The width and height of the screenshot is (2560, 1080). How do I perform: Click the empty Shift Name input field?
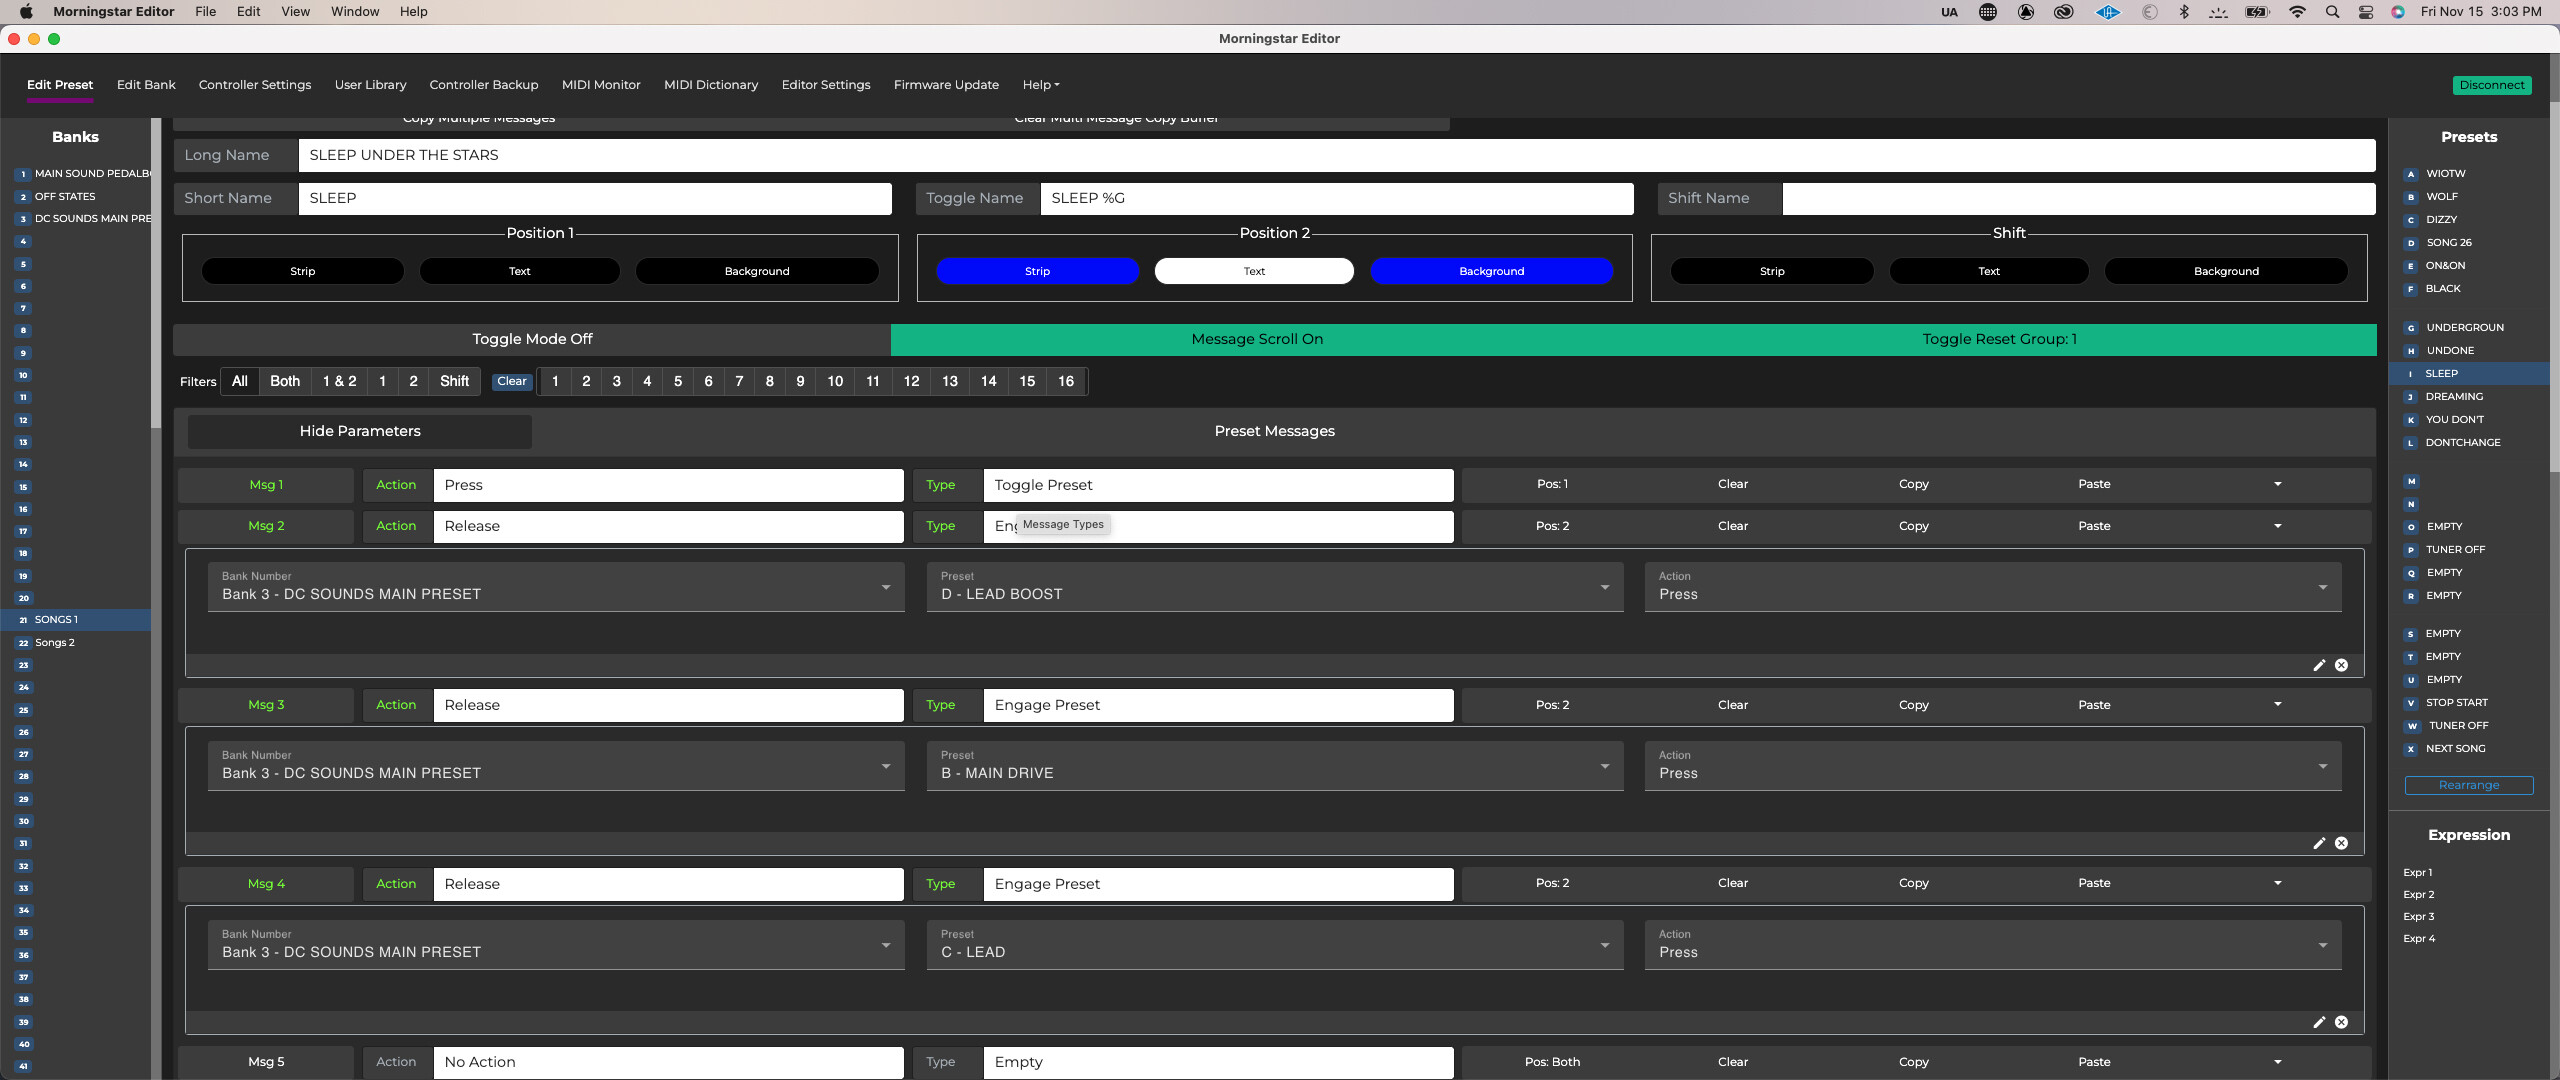[x=2079, y=198]
